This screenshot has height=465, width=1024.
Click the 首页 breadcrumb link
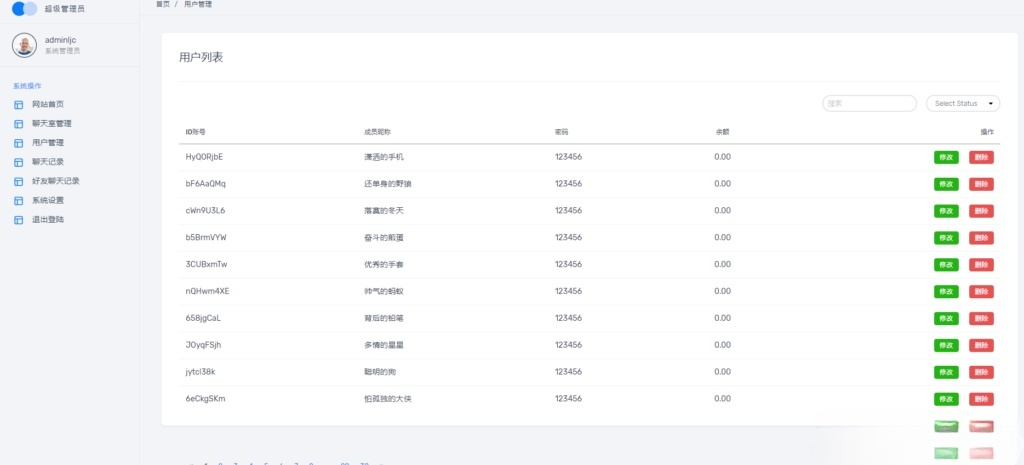coord(163,5)
